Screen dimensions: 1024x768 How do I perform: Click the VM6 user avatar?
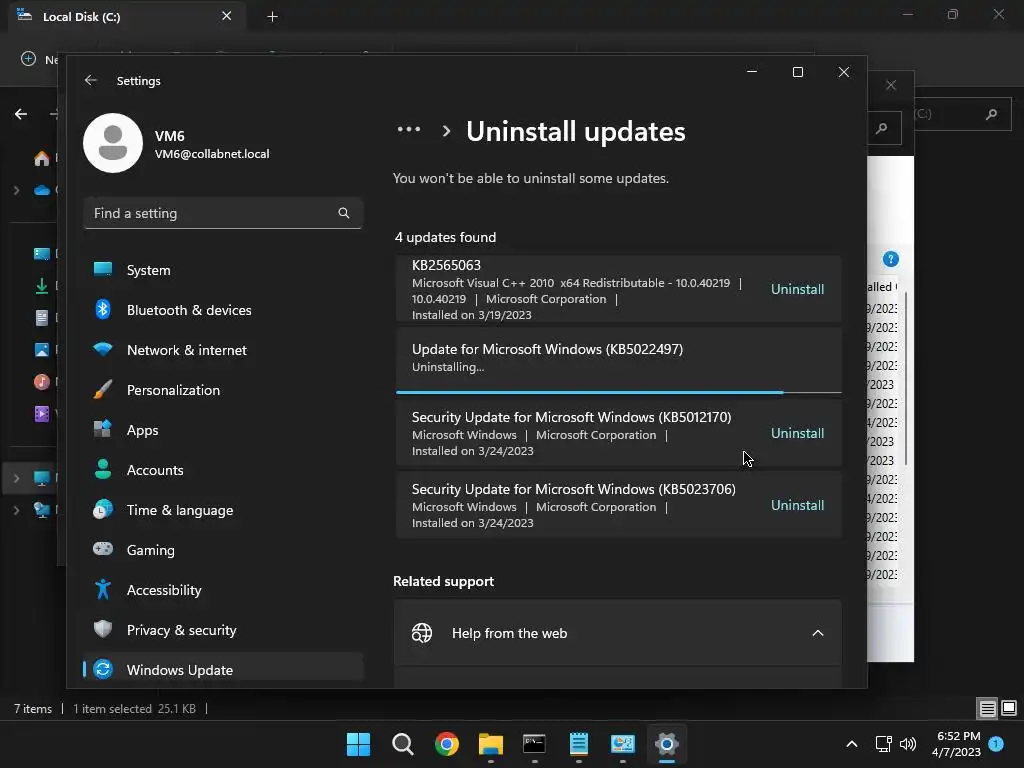point(113,143)
